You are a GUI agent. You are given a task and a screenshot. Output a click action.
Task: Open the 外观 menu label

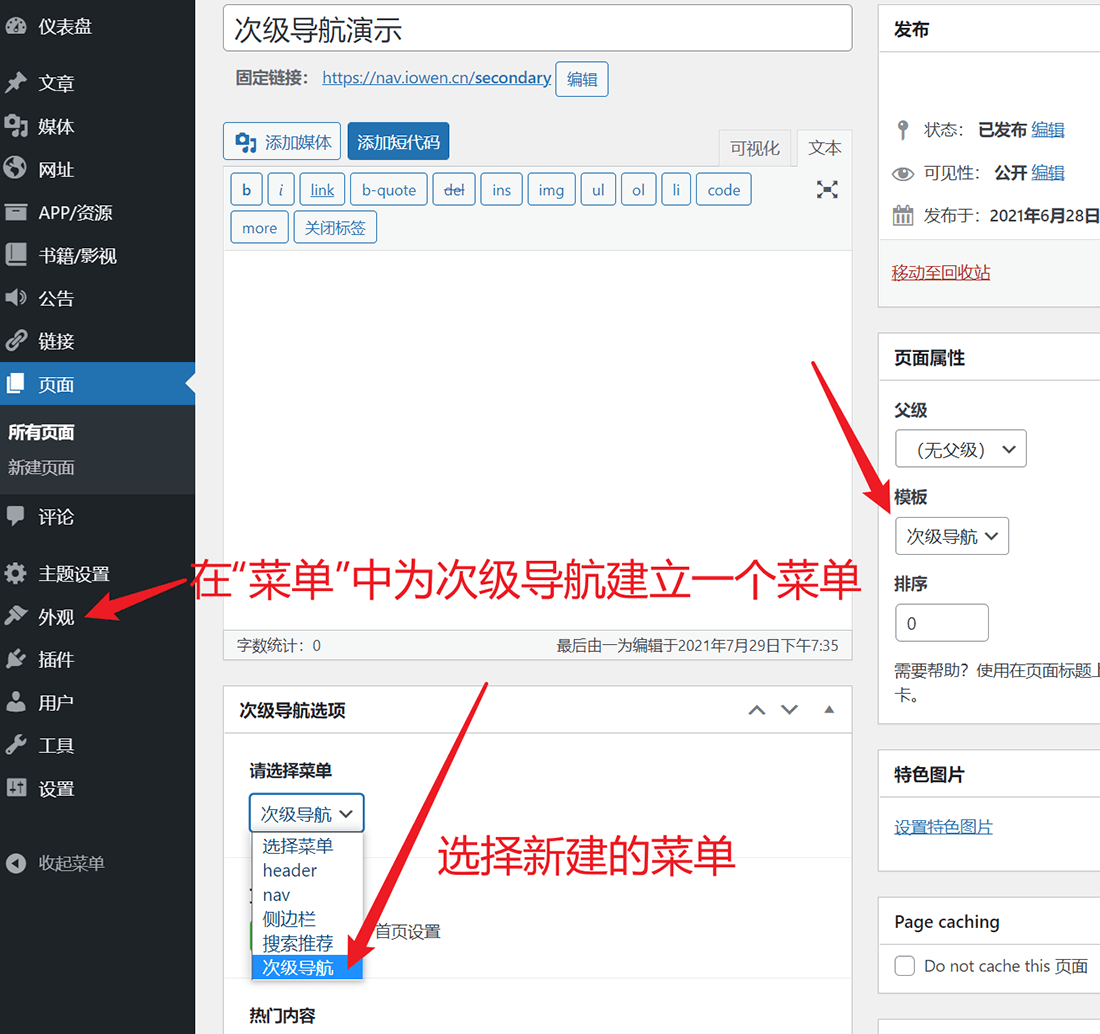click(x=56, y=617)
